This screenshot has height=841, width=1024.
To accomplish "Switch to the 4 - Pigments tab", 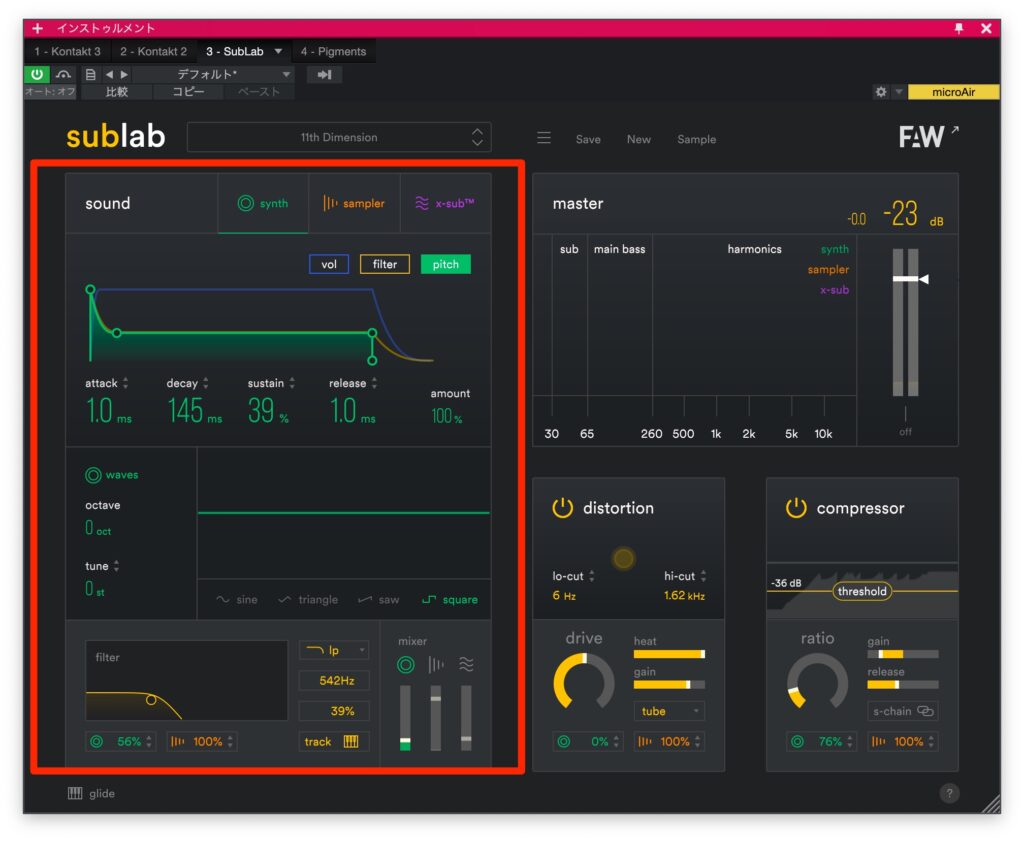I will [334, 51].
